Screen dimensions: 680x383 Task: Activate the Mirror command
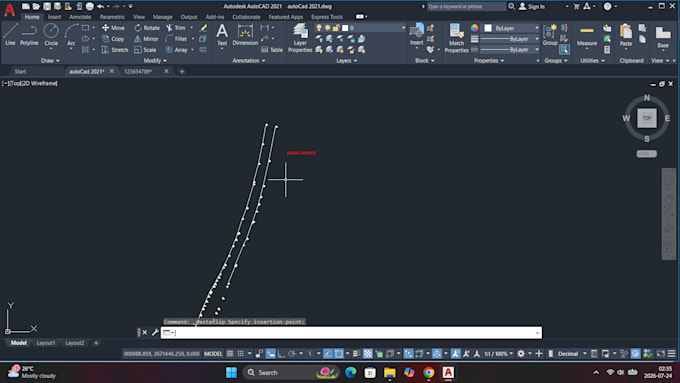click(x=146, y=39)
